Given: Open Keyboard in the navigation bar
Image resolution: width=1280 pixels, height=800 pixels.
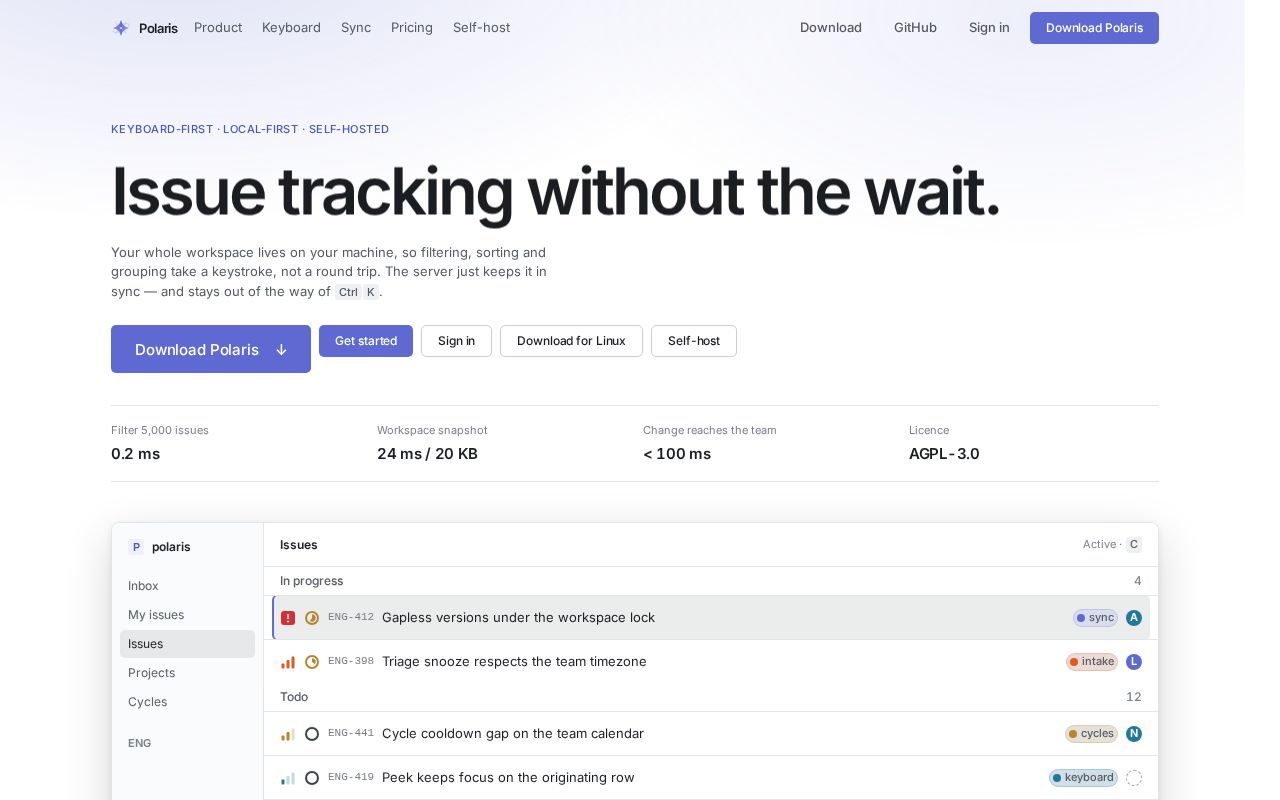Looking at the screenshot, I should coord(291,28).
